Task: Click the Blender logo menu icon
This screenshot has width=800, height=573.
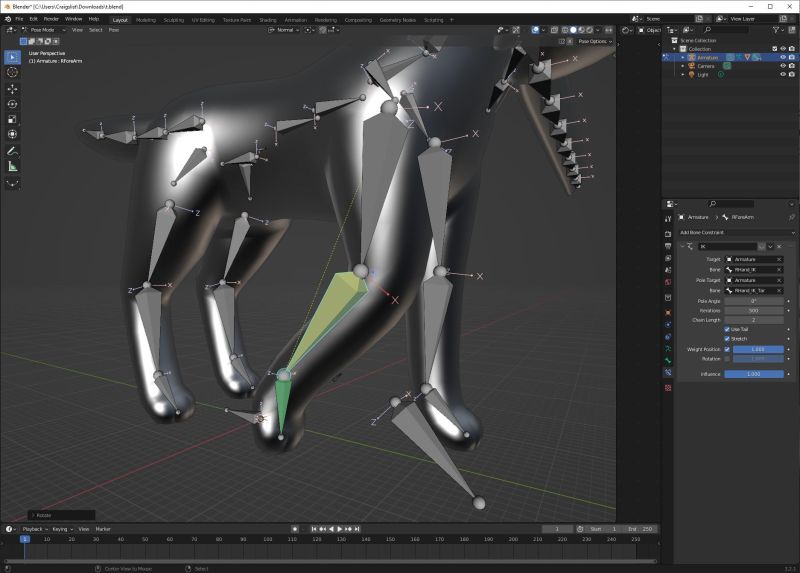Action: (x=8, y=19)
